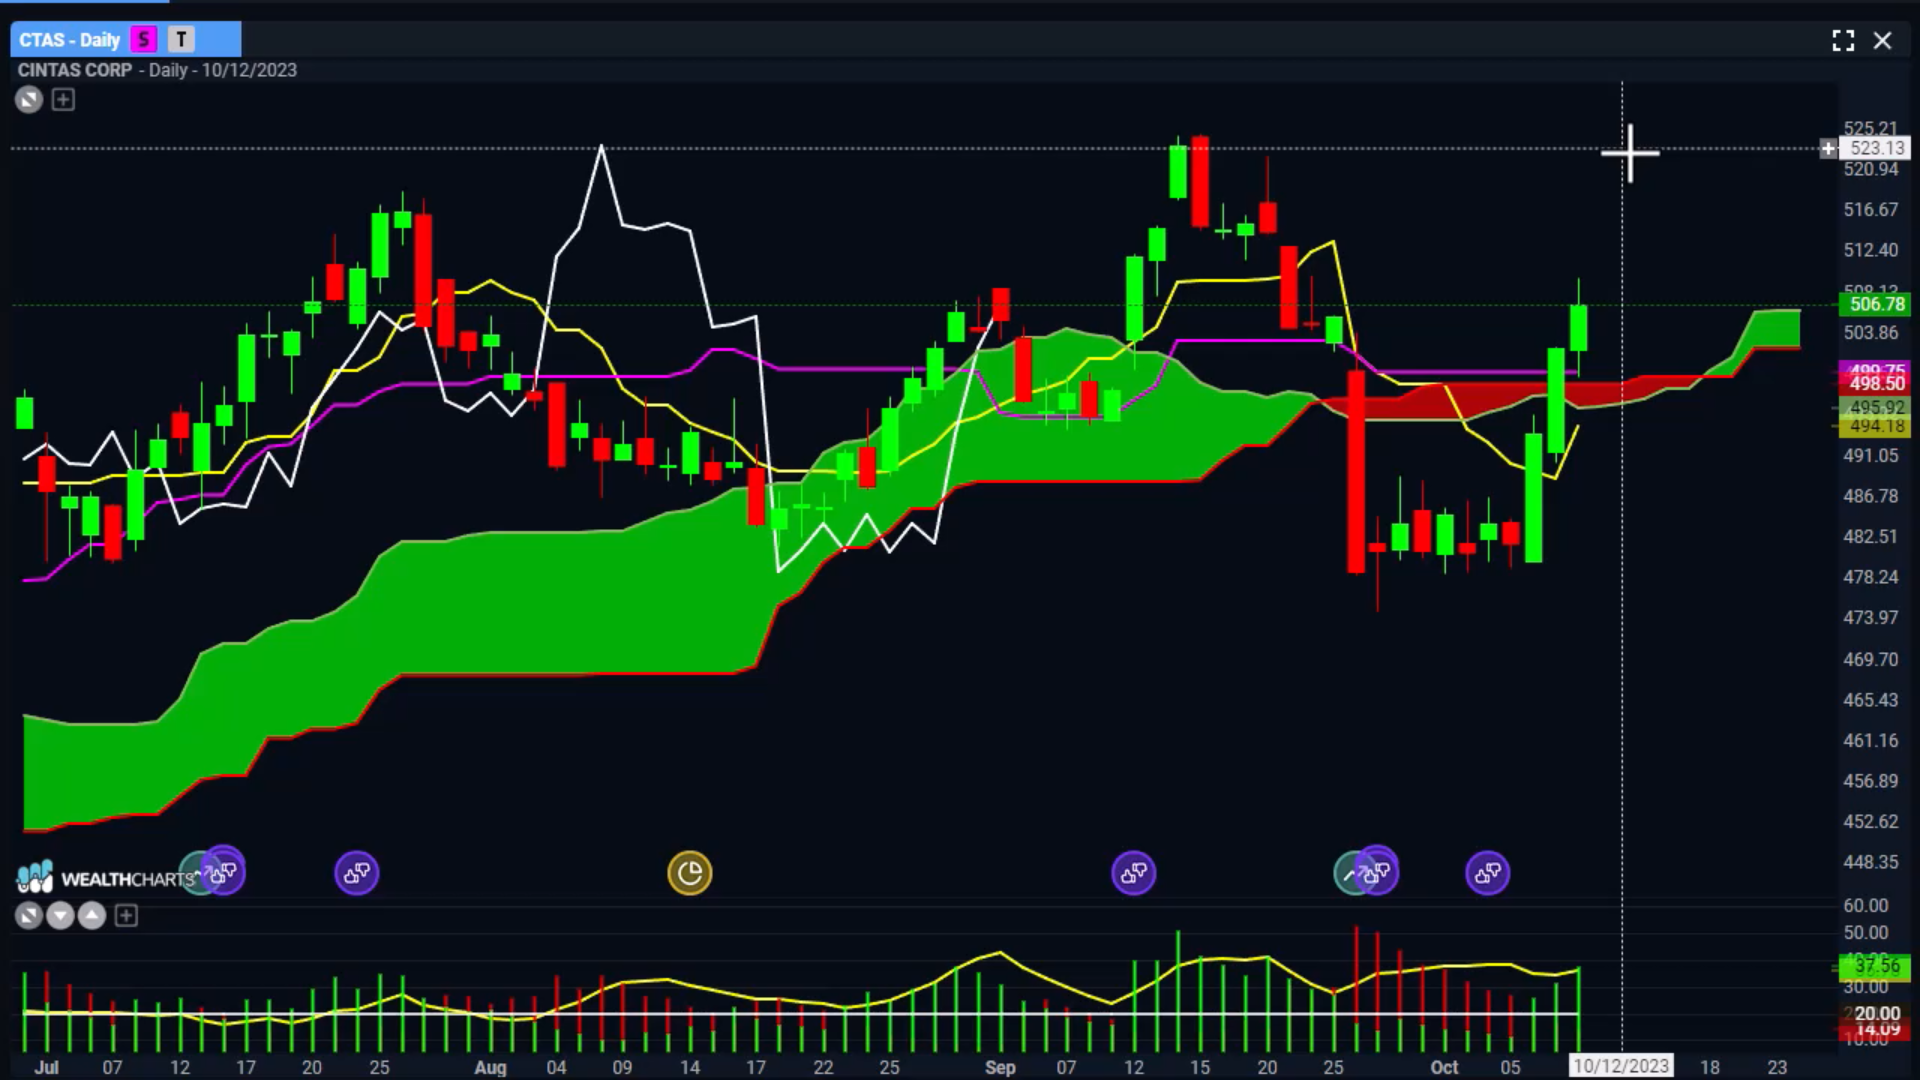The height and width of the screenshot is (1080, 1920).
Task: Open the thumbs marker near Jul 17
Action: pyautogui.click(x=223, y=872)
